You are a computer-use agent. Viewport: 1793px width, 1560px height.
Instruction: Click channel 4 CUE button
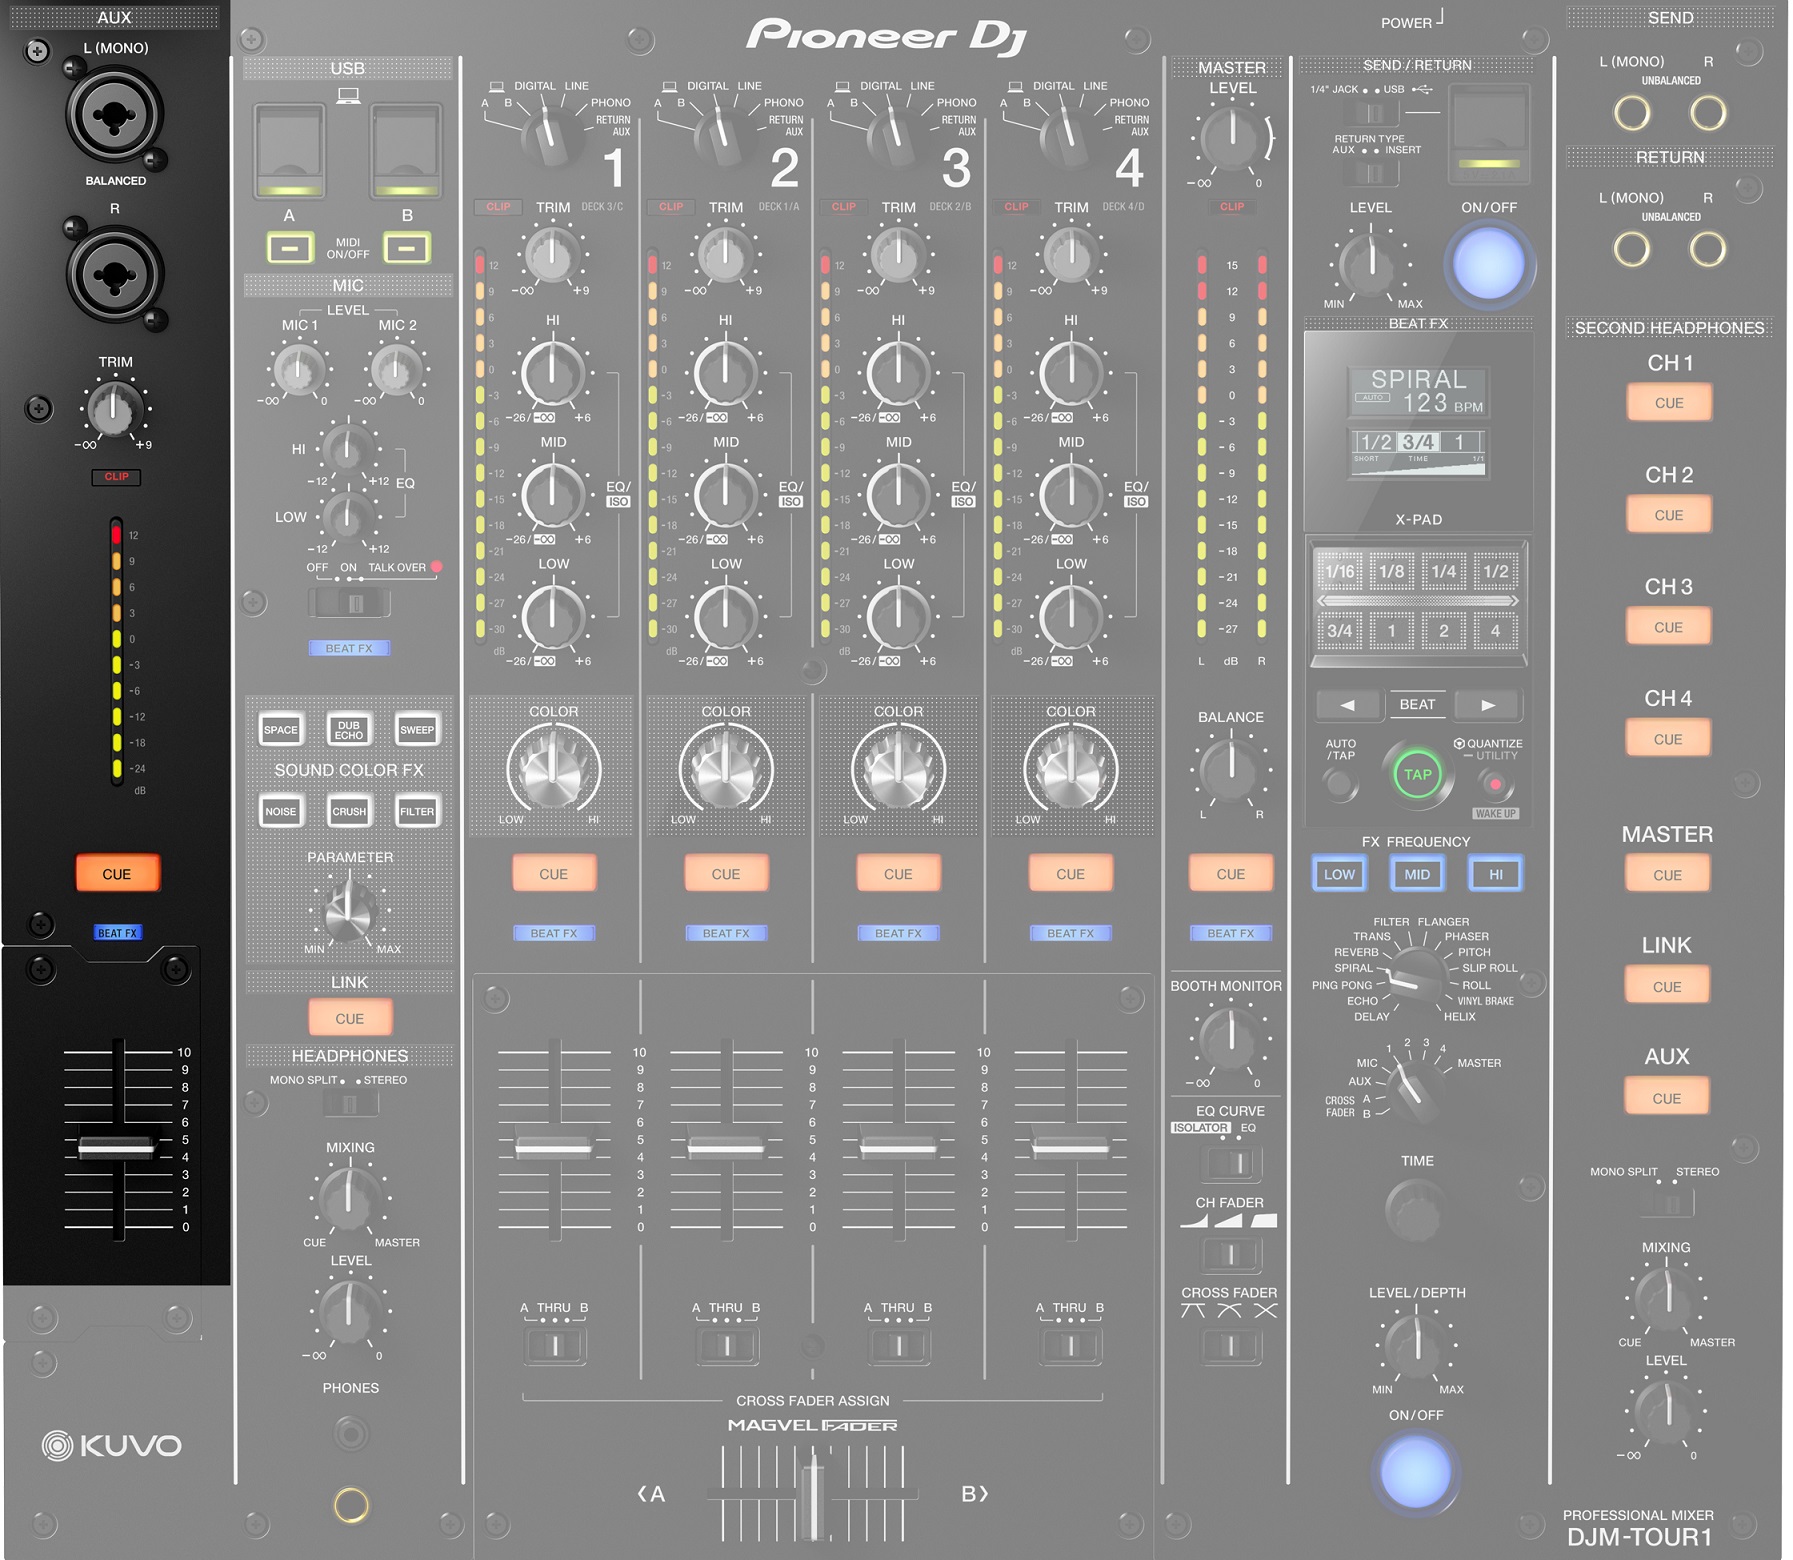pos(1070,873)
